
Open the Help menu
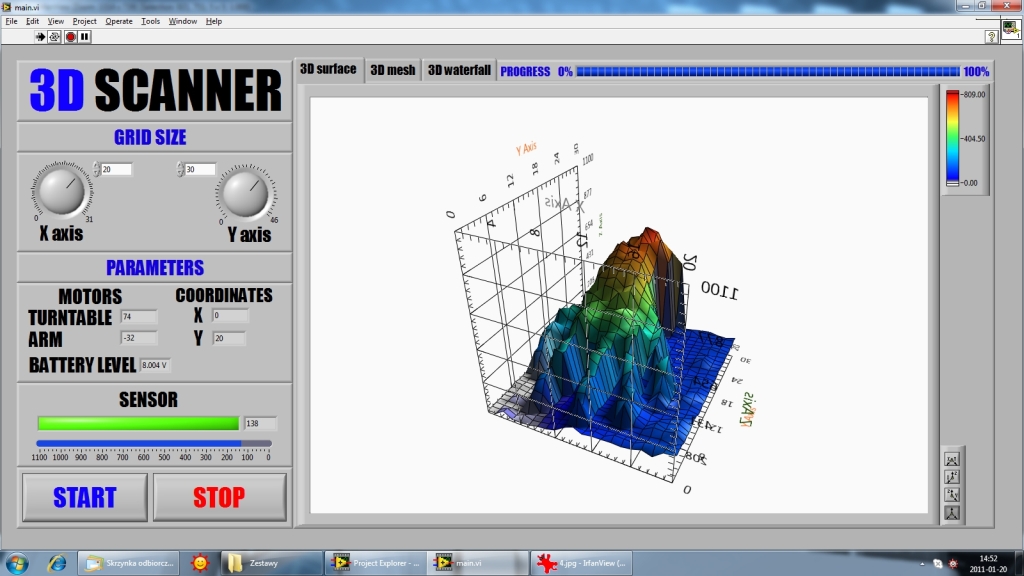click(214, 21)
